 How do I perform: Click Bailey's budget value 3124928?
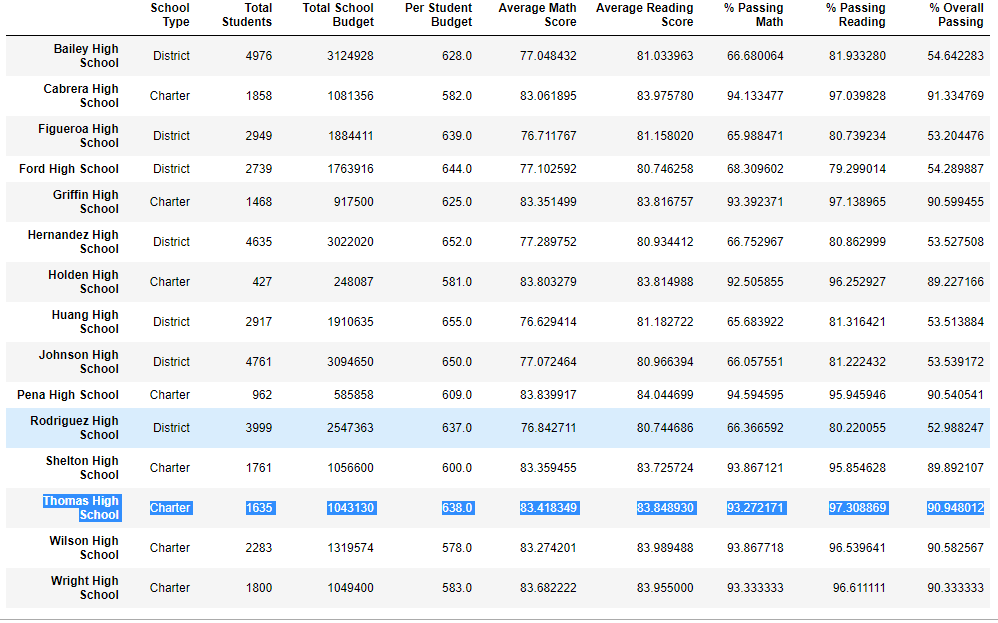(351, 56)
